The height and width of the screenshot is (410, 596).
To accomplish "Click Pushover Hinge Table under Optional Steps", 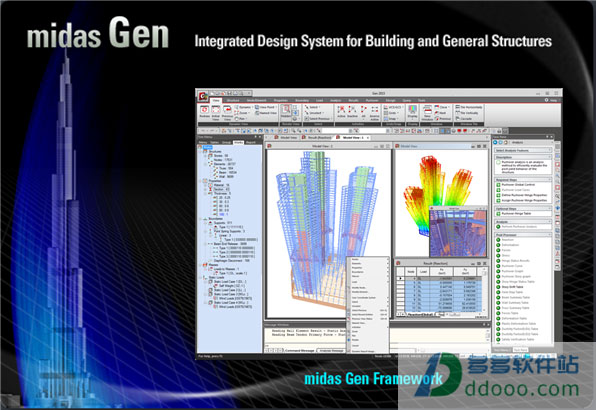I will 514,214.
